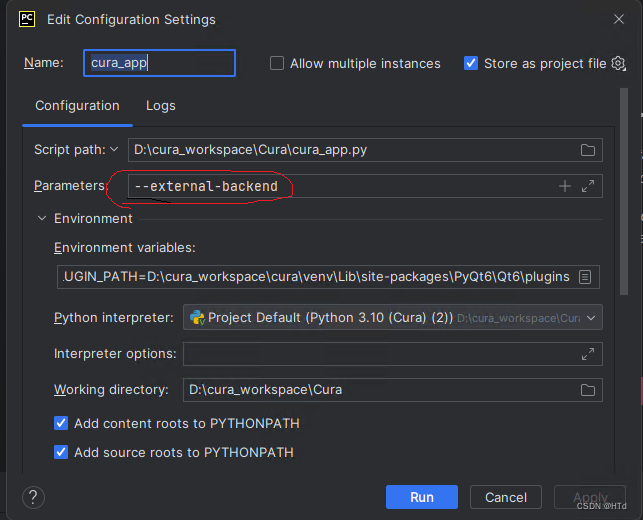Select the Configuration tab
This screenshot has width=643, height=520.
pyautogui.click(x=77, y=105)
